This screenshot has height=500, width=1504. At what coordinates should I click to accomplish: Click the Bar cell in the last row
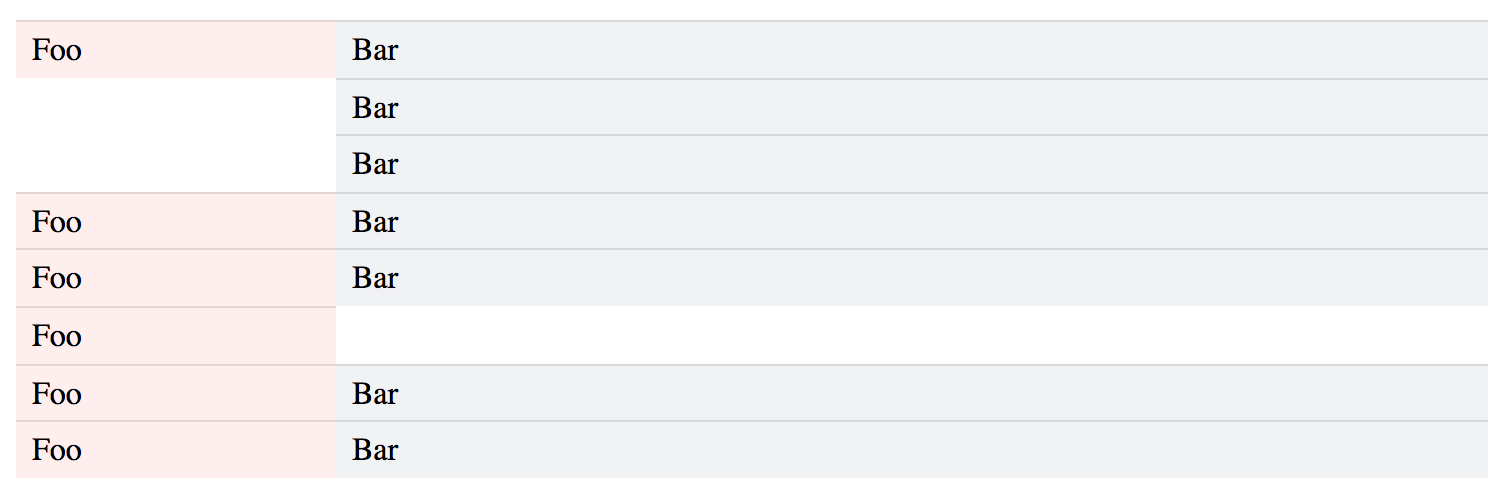[912, 450]
